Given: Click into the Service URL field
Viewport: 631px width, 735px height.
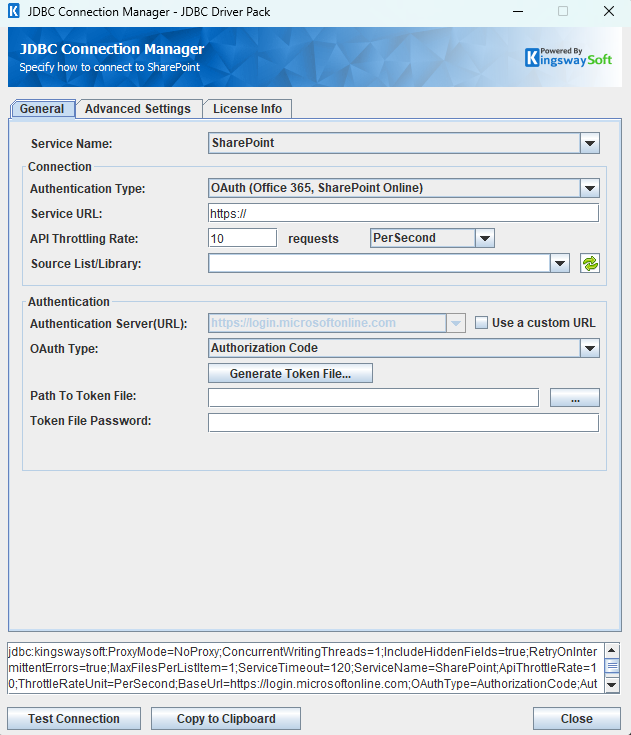Looking at the screenshot, I should pos(404,213).
